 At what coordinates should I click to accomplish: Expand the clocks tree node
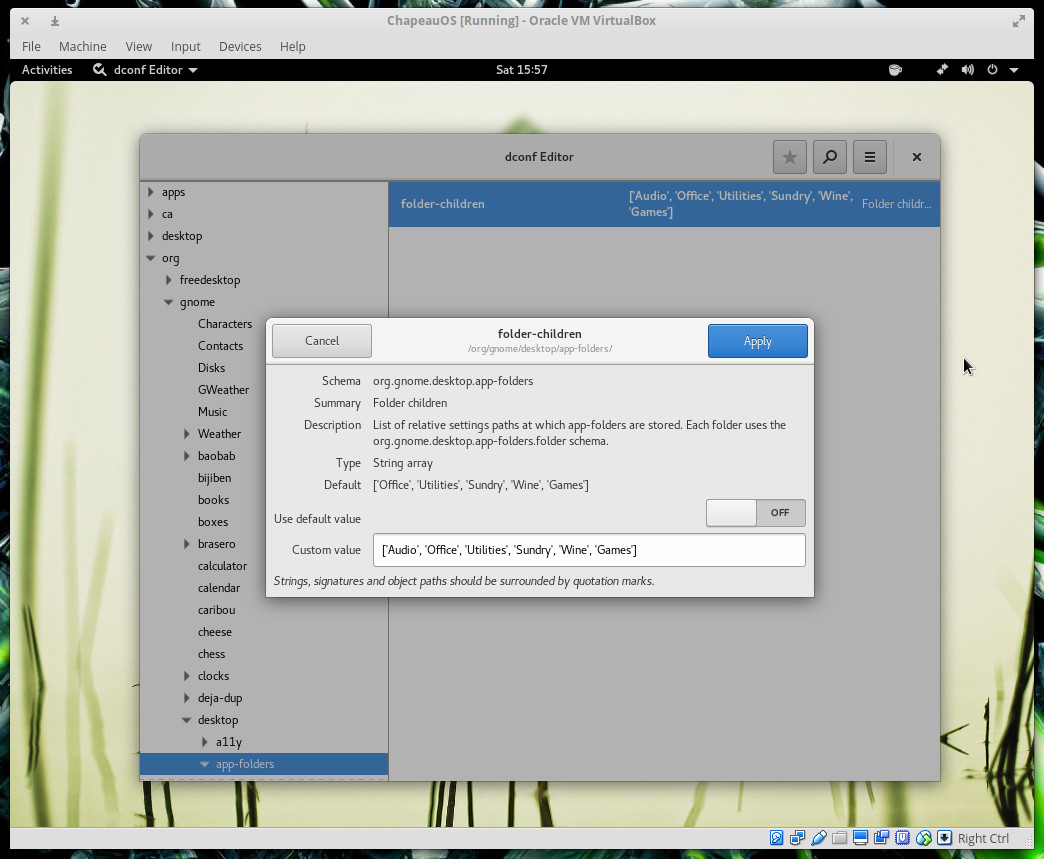click(x=187, y=675)
